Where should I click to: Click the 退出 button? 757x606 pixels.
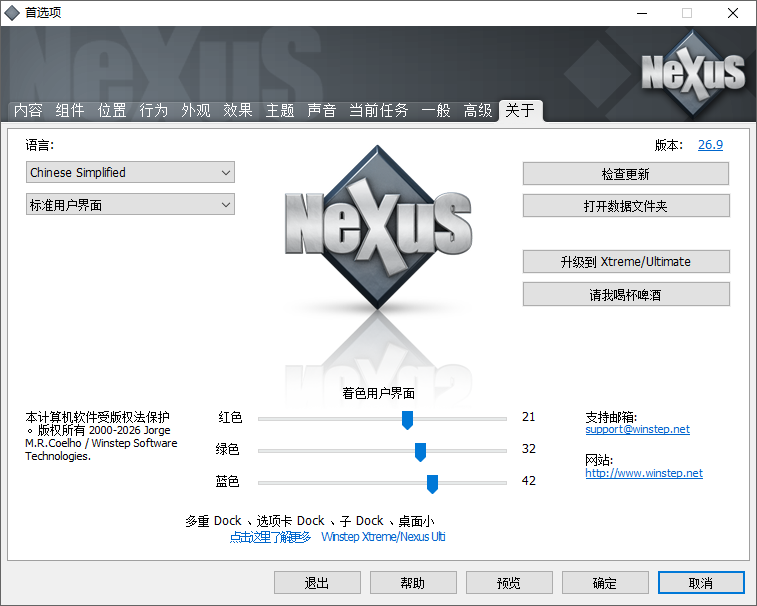[317, 583]
